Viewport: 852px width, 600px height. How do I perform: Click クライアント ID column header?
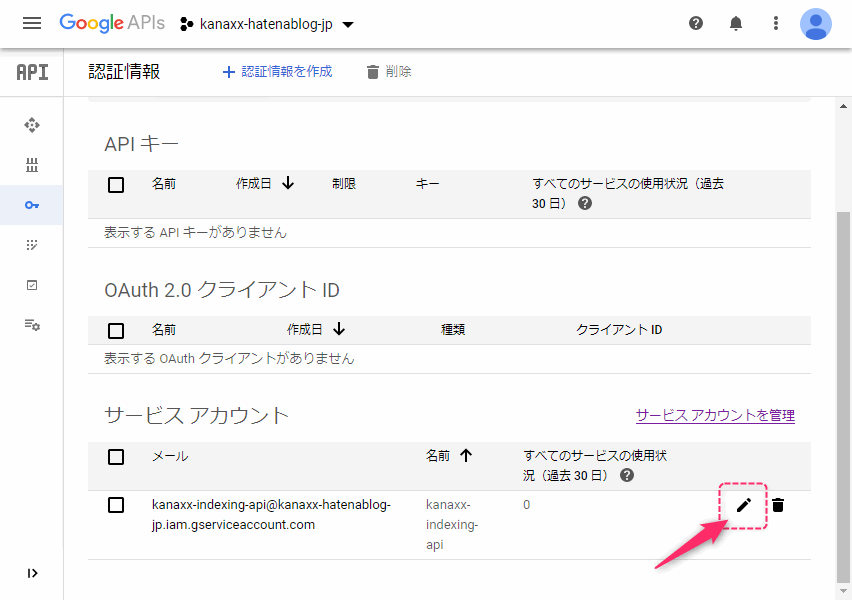tap(619, 329)
